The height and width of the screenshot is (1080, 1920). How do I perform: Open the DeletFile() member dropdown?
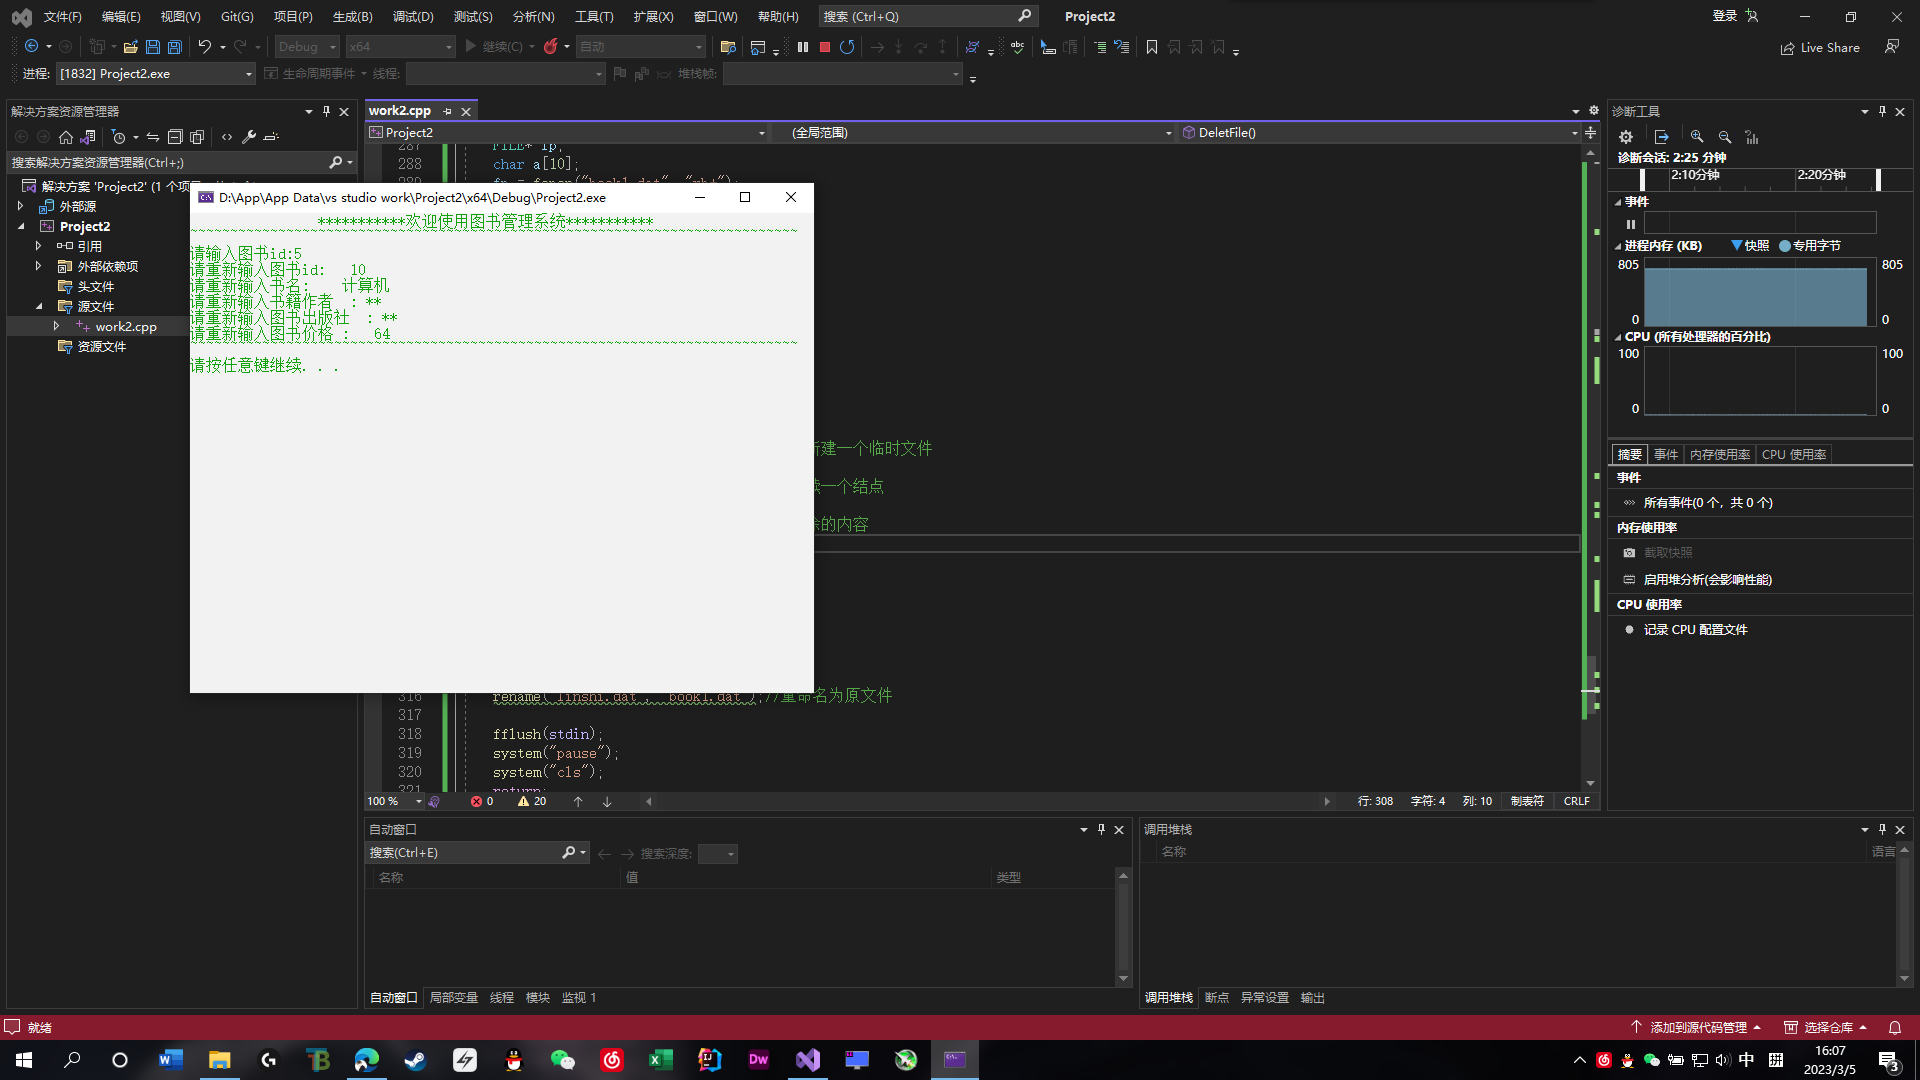click(x=1574, y=133)
